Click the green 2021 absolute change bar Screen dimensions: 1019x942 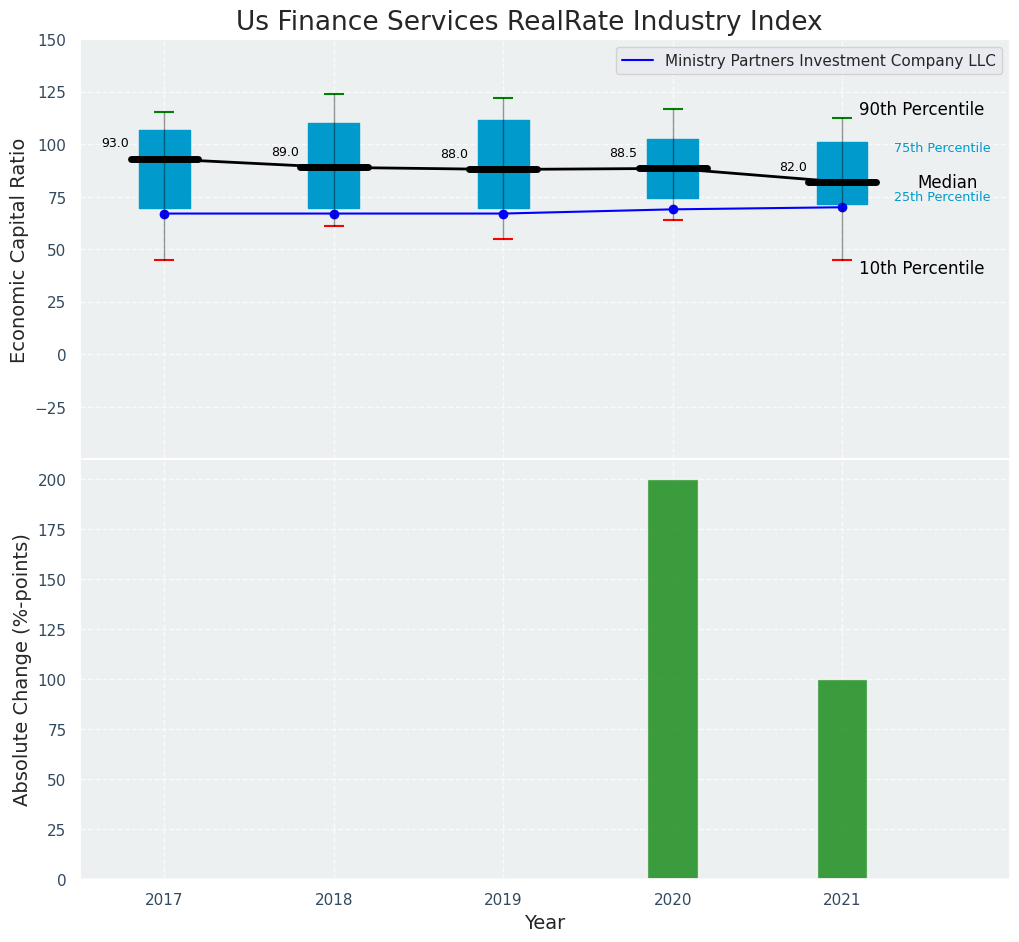coord(841,779)
